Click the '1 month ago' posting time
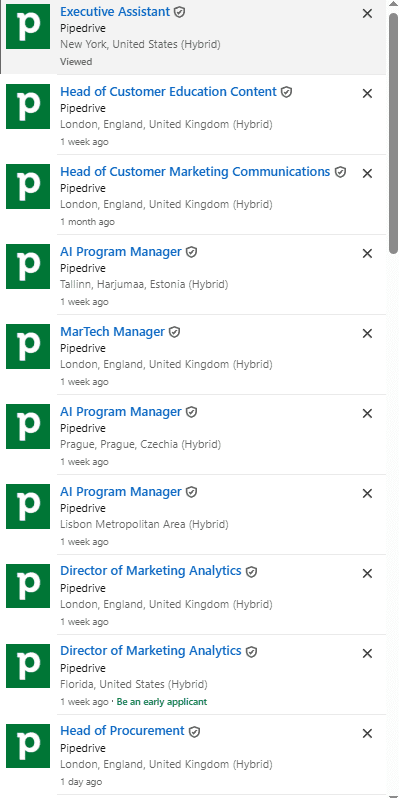Viewport: 399px width, 798px height. point(88,221)
